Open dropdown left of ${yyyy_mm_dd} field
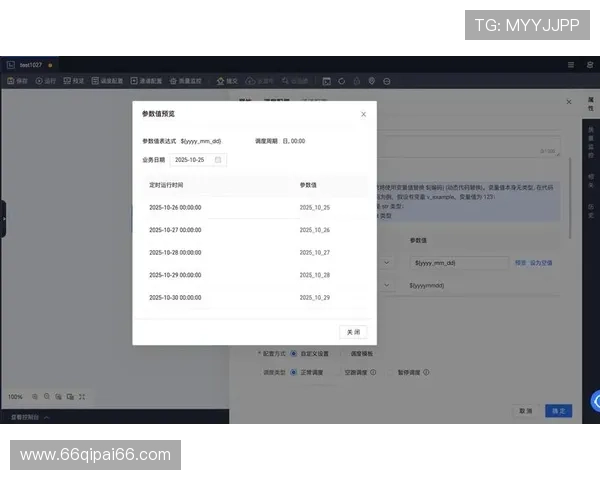Screen dimensions: 600x480 [386, 263]
